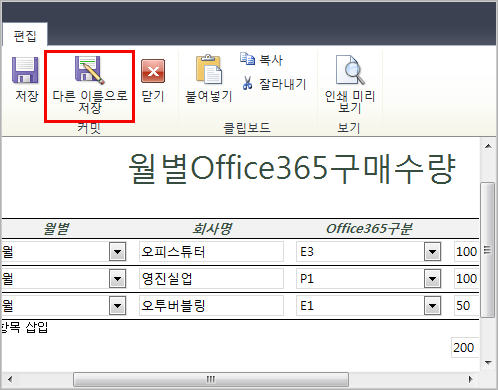Click the 붙여넣기 (Paste) clipboard icon
The image size is (498, 390).
pos(209,69)
